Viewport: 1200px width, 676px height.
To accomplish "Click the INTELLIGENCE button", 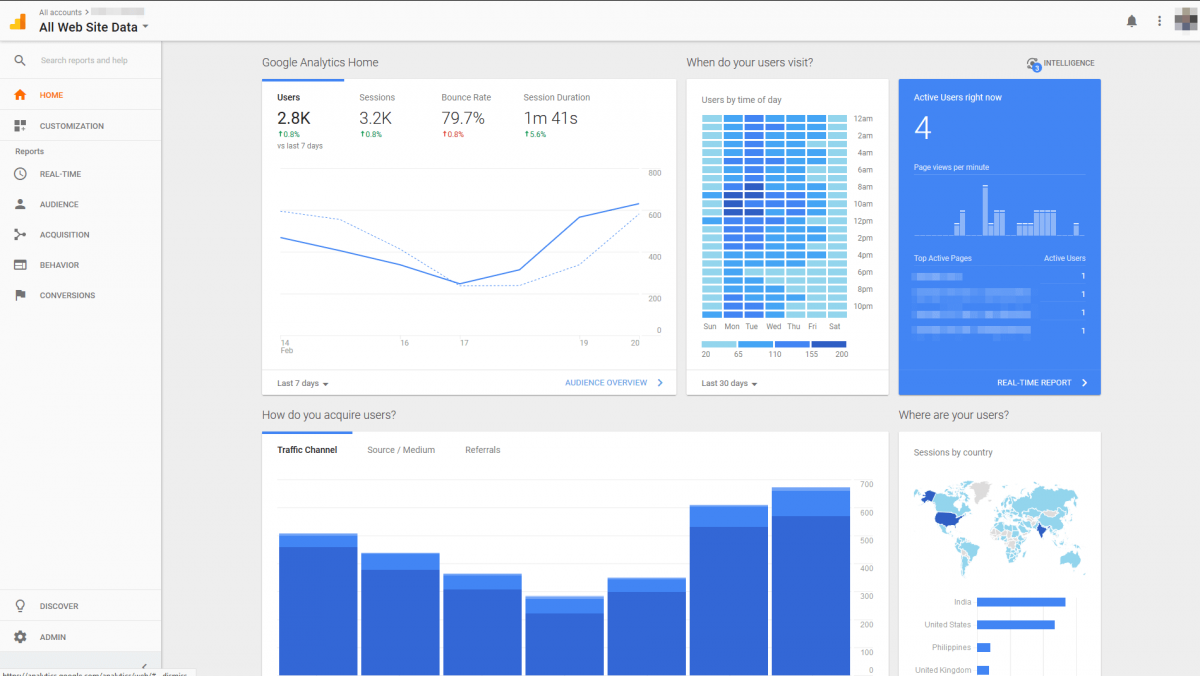I will click(x=1060, y=64).
